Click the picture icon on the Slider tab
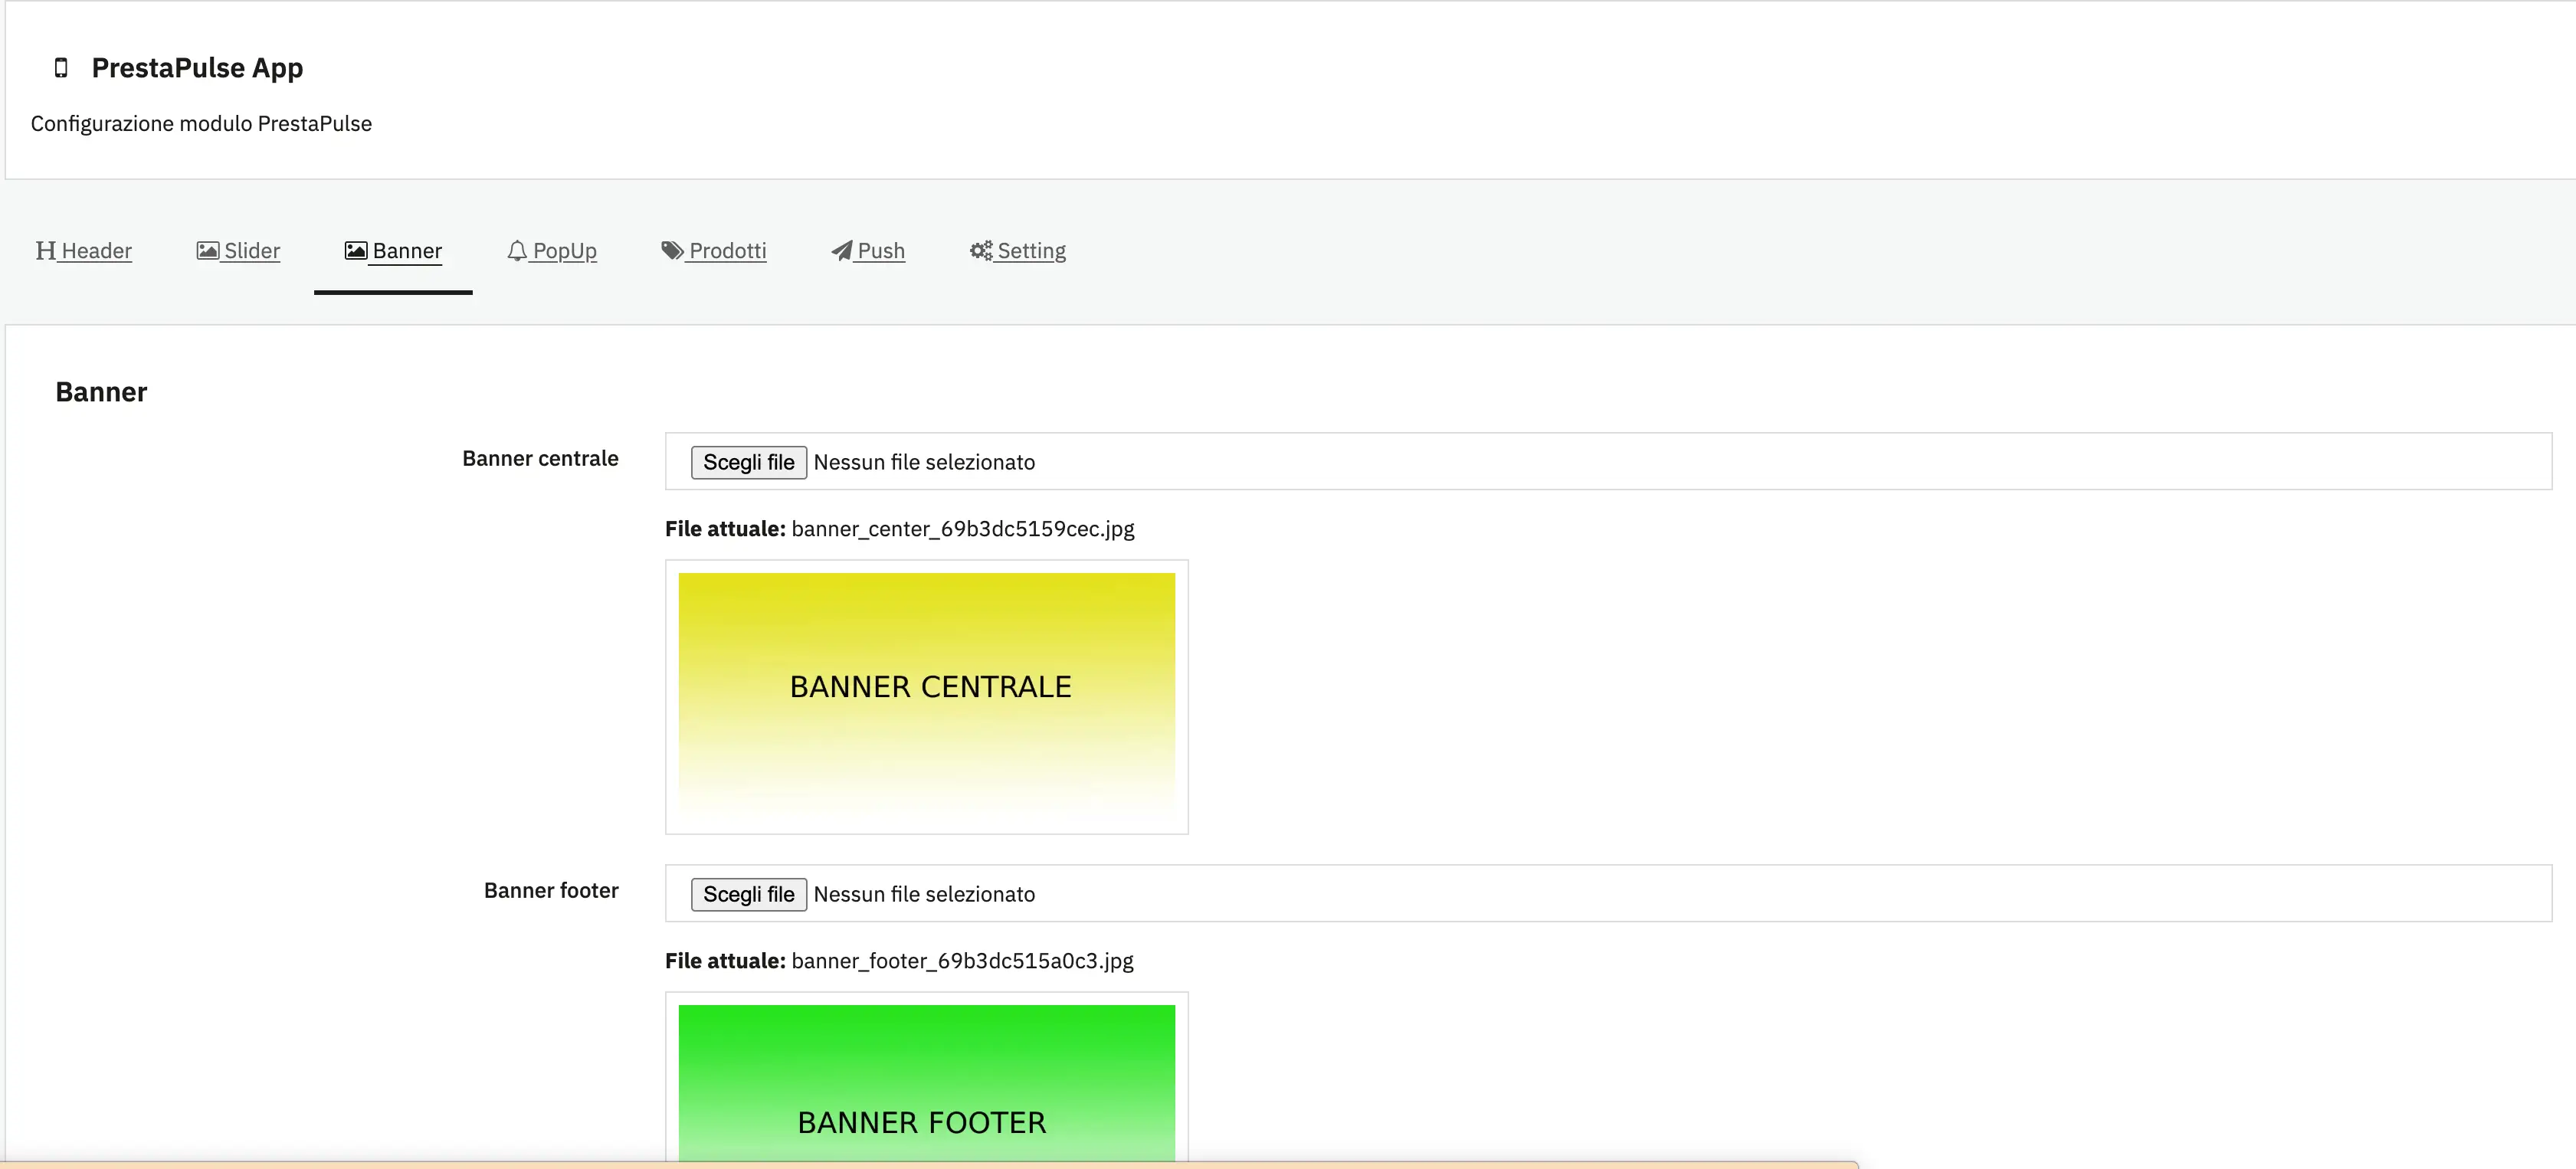2576x1169 pixels. point(206,251)
